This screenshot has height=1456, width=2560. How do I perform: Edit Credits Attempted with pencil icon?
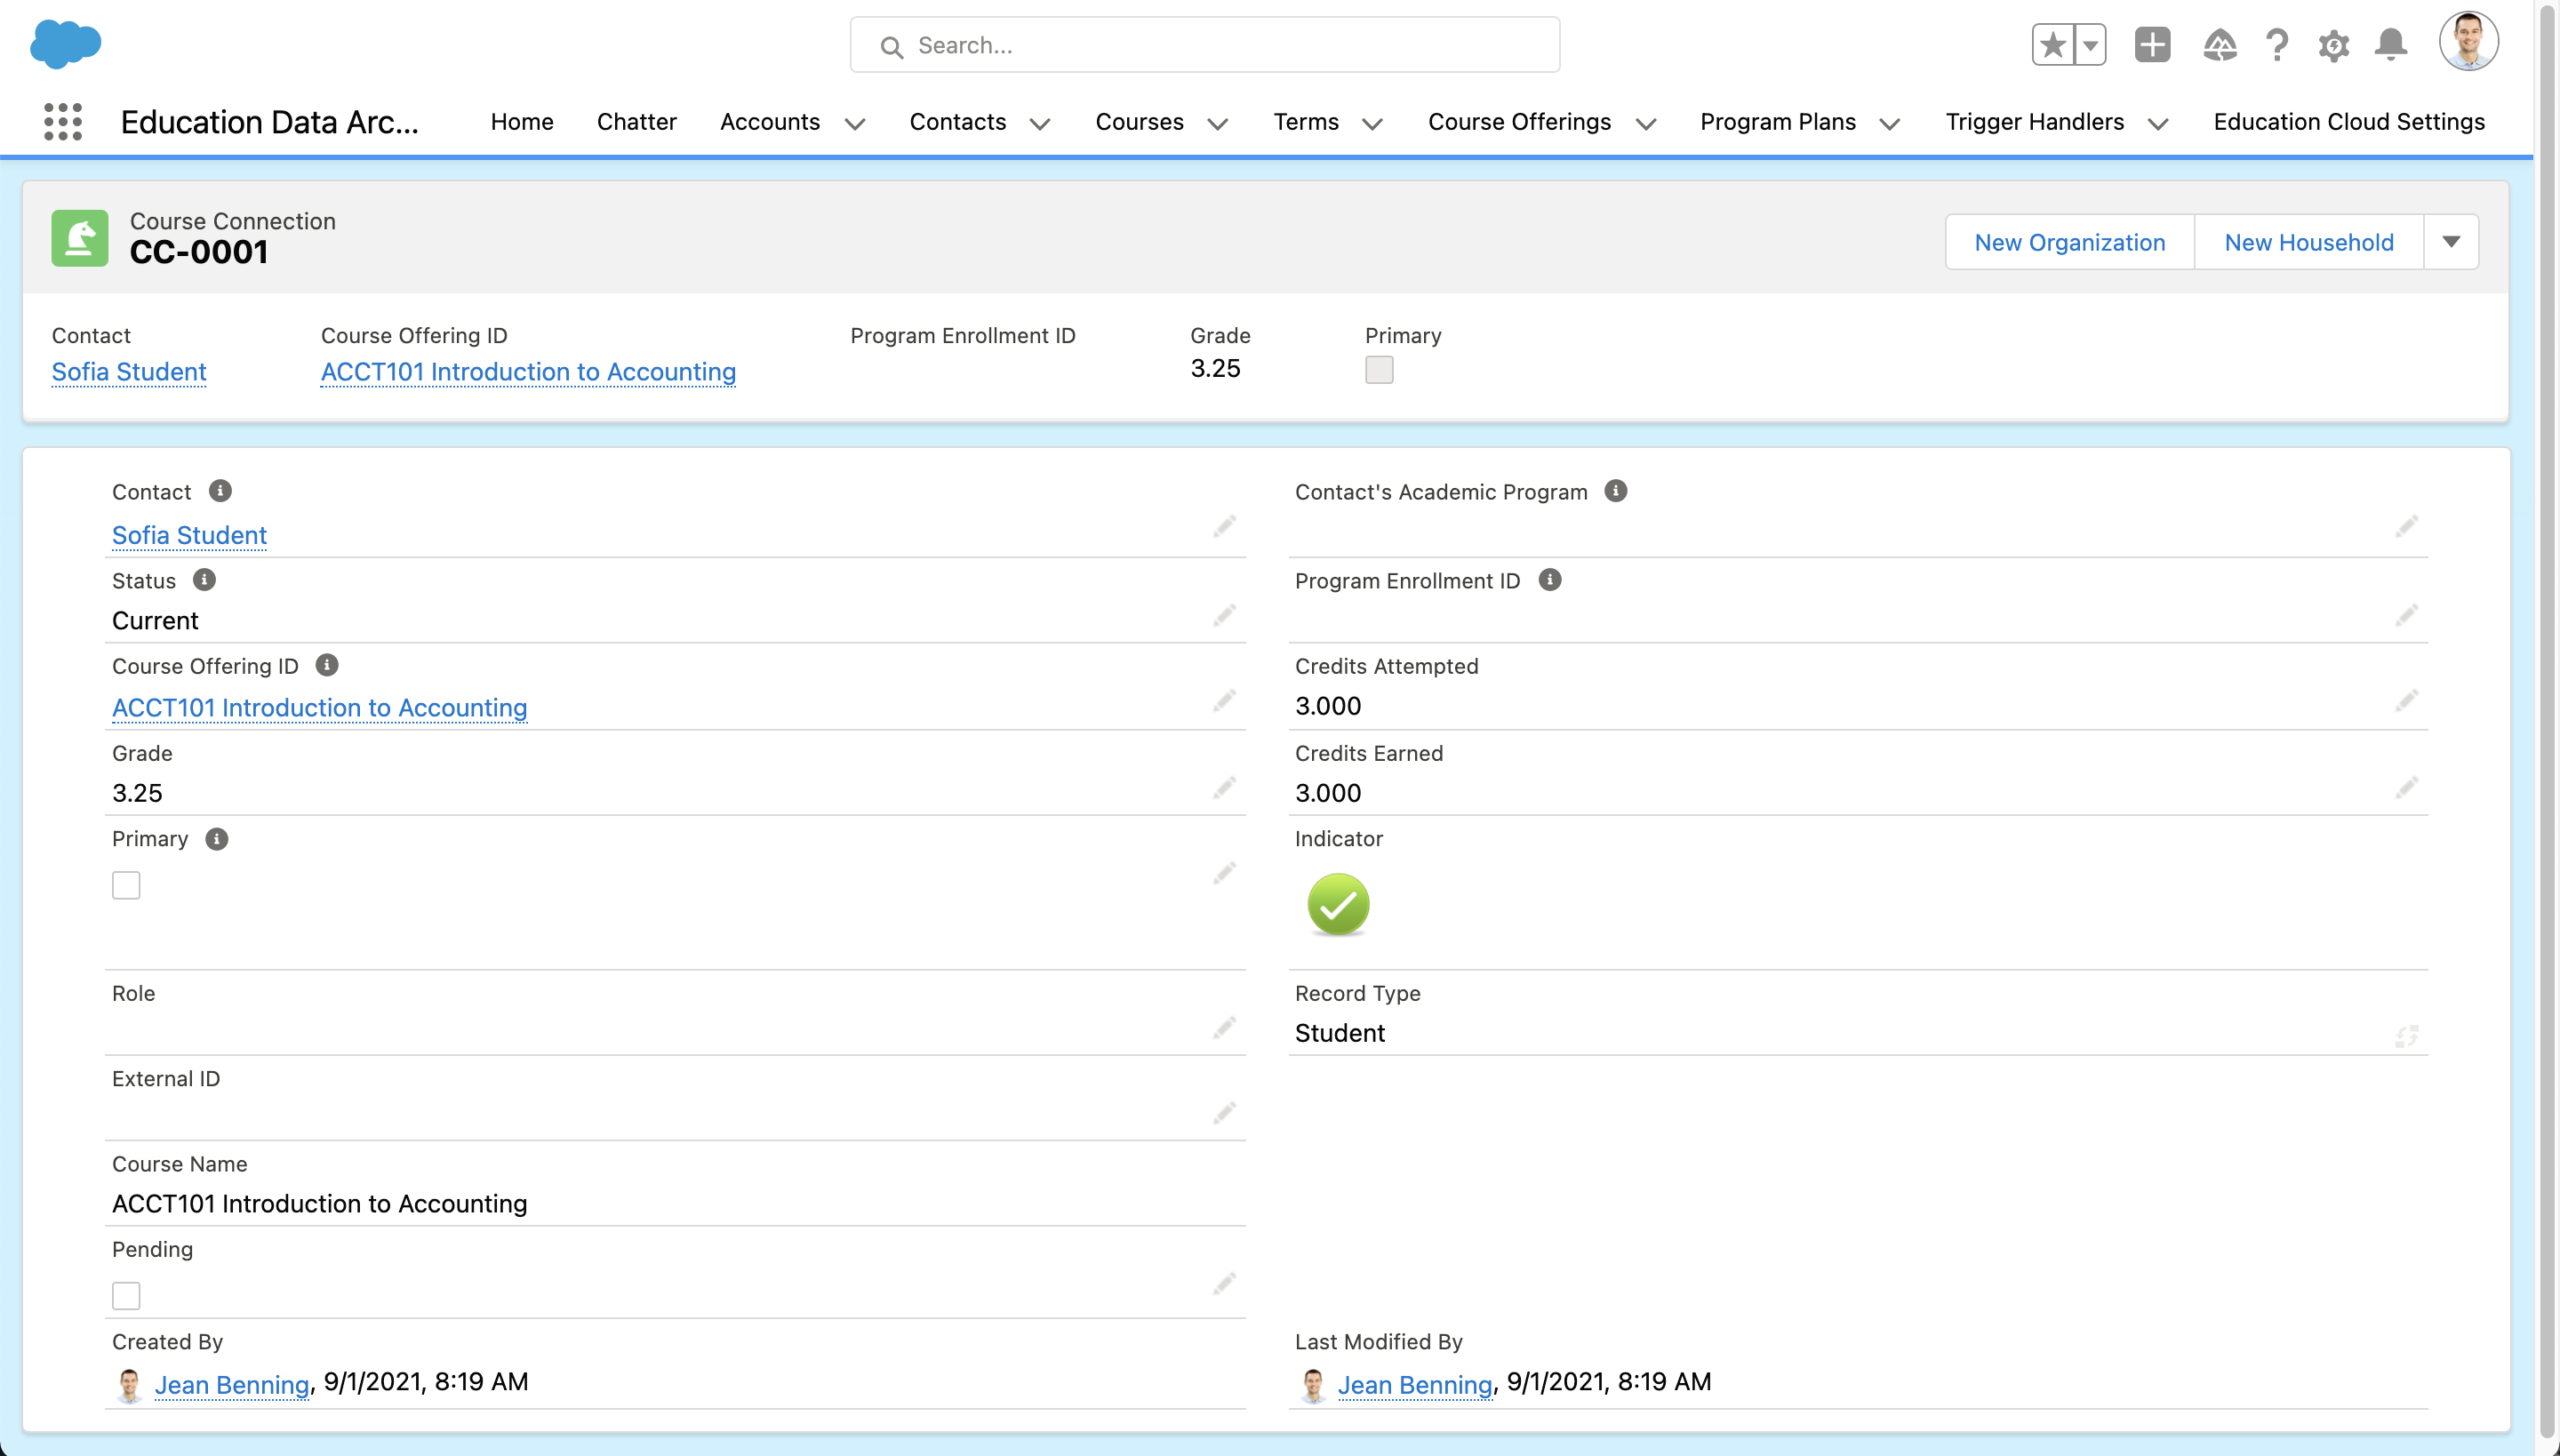point(2407,701)
